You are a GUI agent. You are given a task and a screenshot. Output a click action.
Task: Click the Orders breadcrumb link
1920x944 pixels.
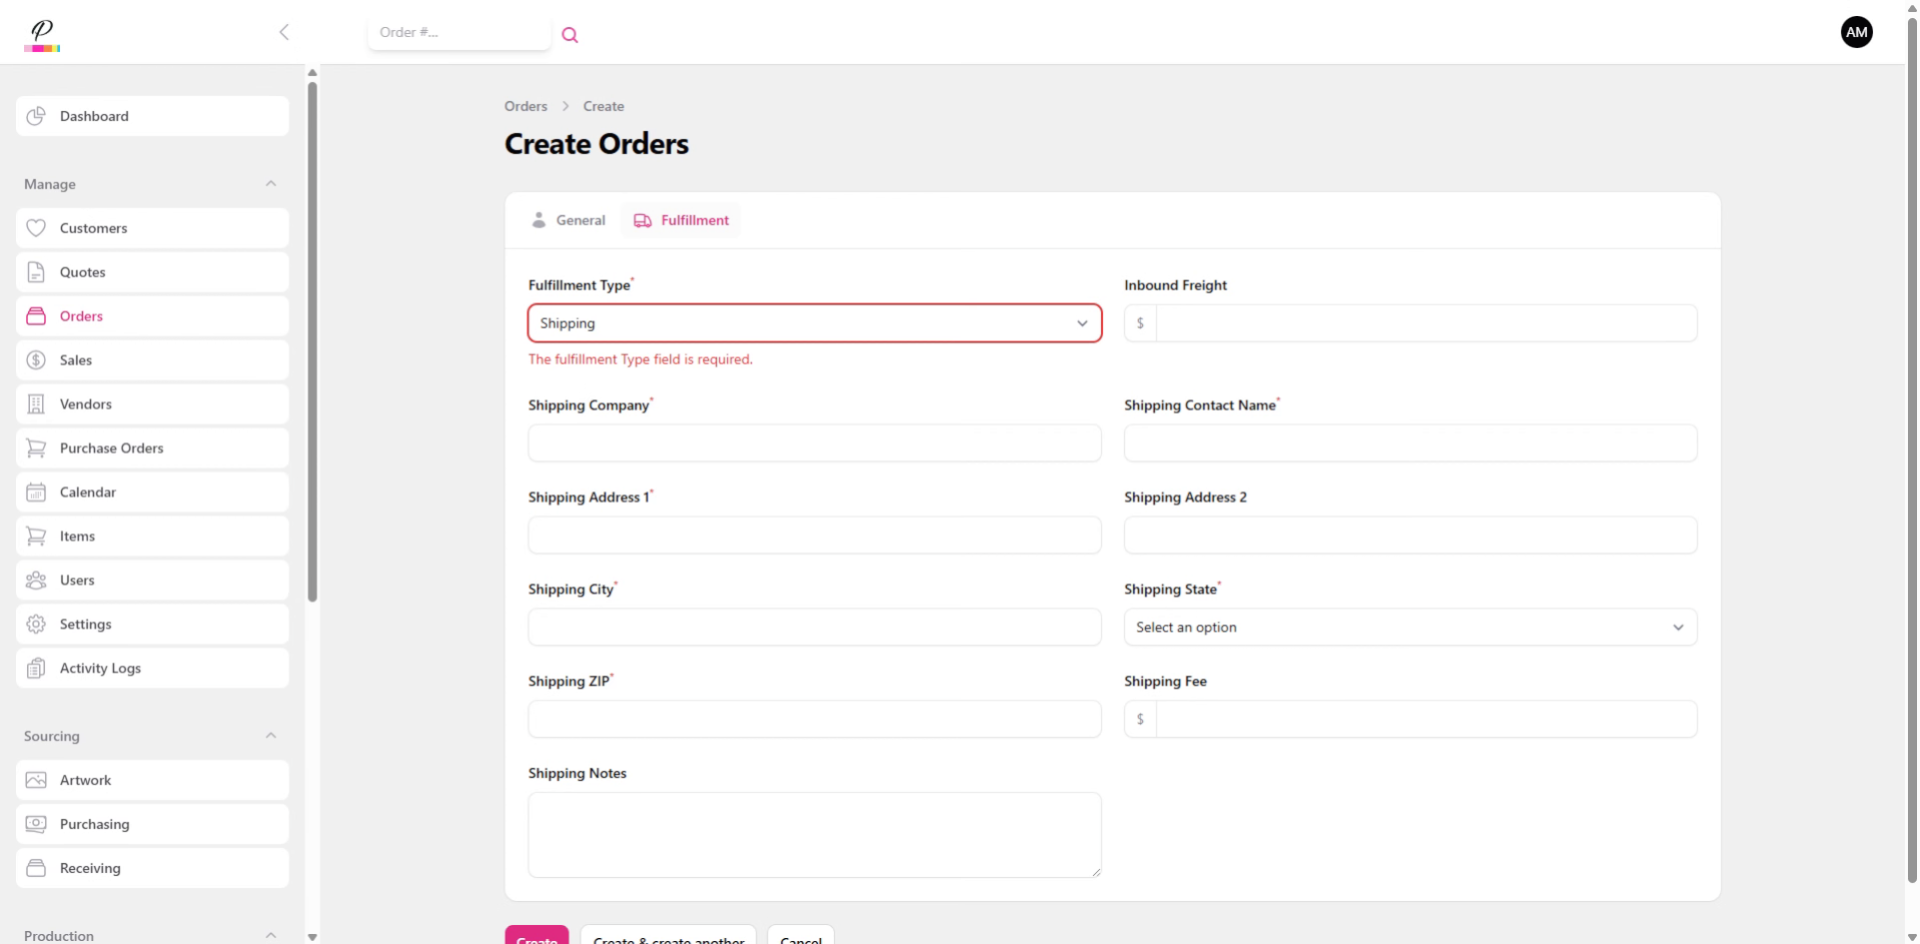coord(525,106)
